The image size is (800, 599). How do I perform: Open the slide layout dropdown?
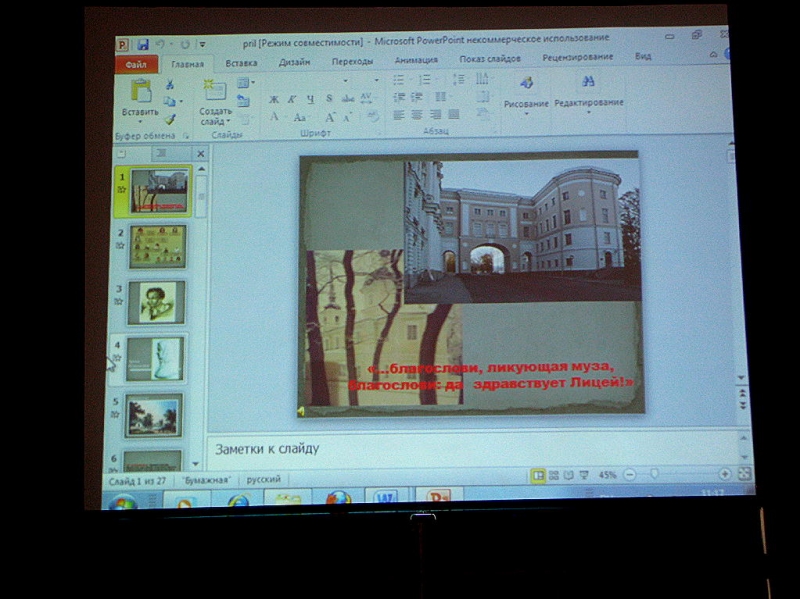tap(245, 83)
